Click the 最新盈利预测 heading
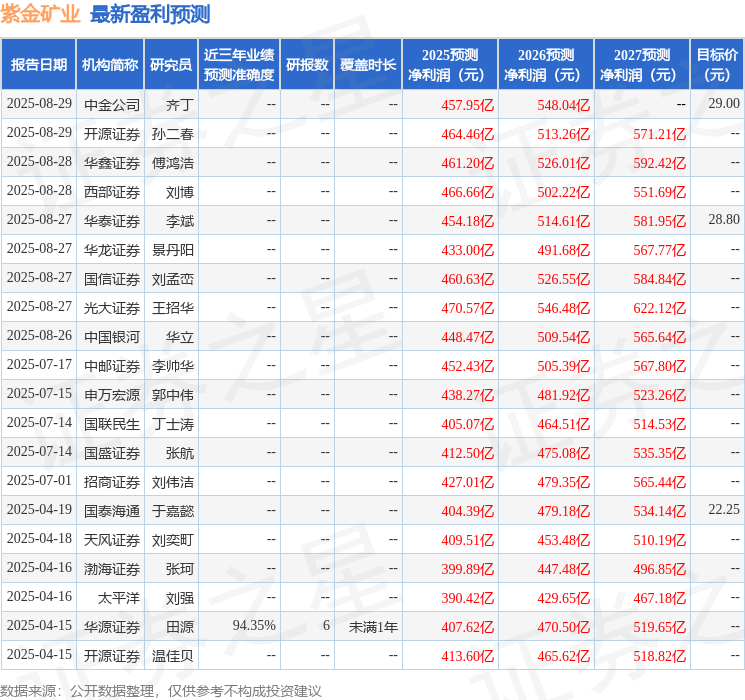 click(150, 14)
